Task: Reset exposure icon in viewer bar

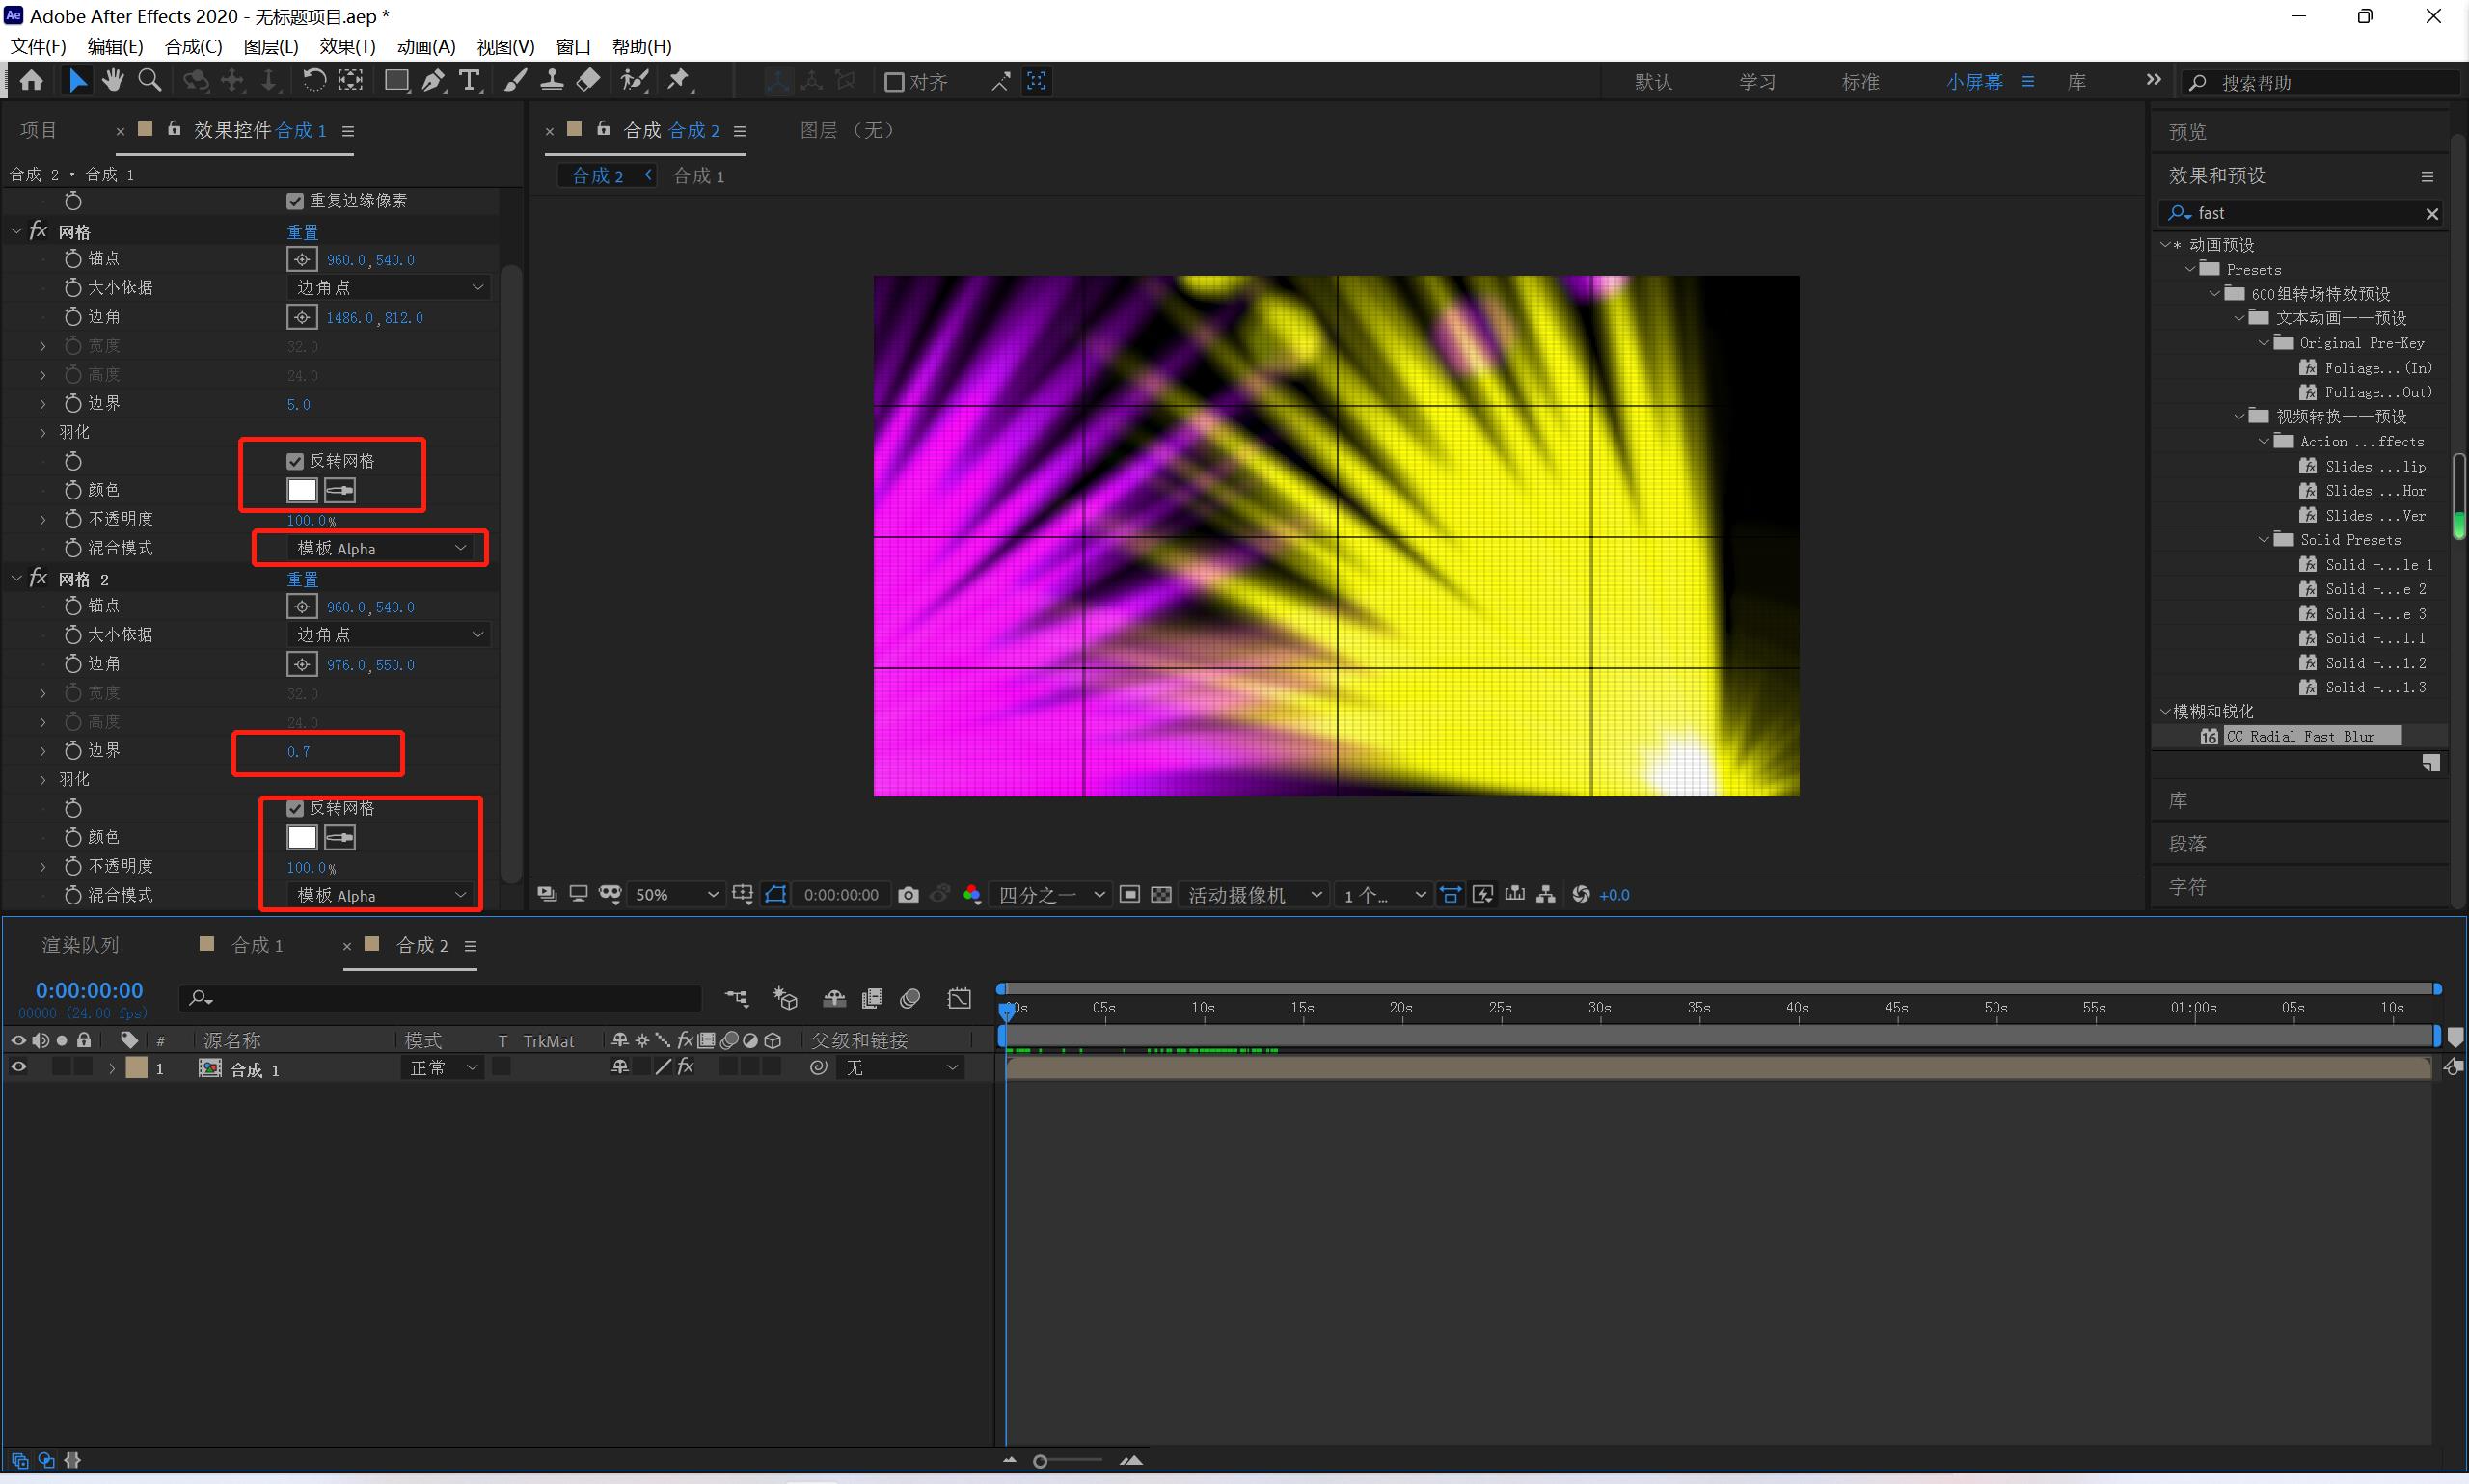Action: click(1581, 895)
